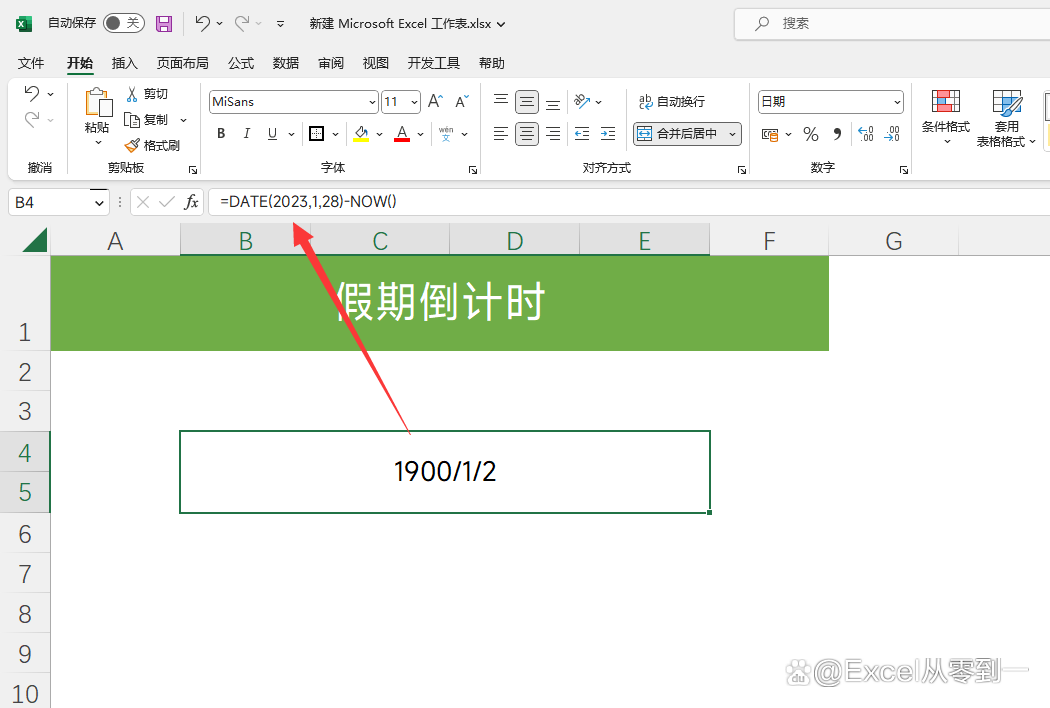Select center horizontally icon
The image size is (1050, 708).
click(527, 134)
